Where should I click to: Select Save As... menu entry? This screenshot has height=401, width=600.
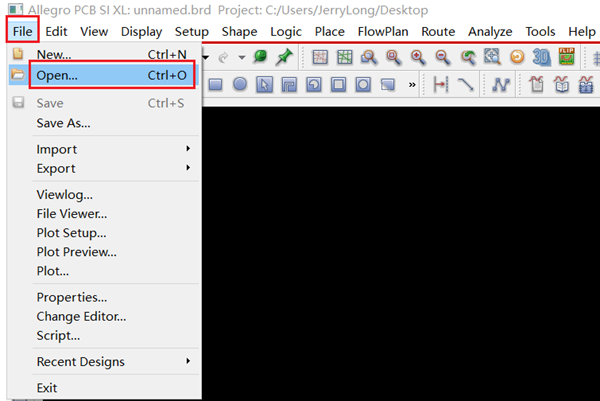(x=63, y=123)
